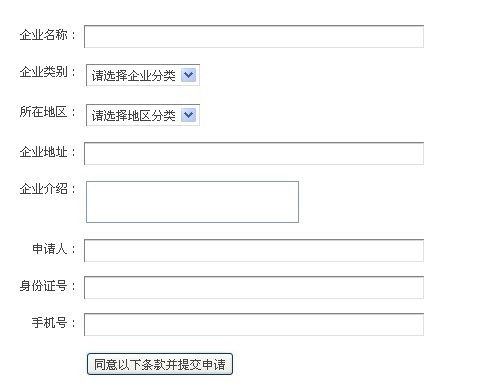The height and width of the screenshot is (387, 477).
Task: Submit the application via the bottom button
Action: [160, 364]
